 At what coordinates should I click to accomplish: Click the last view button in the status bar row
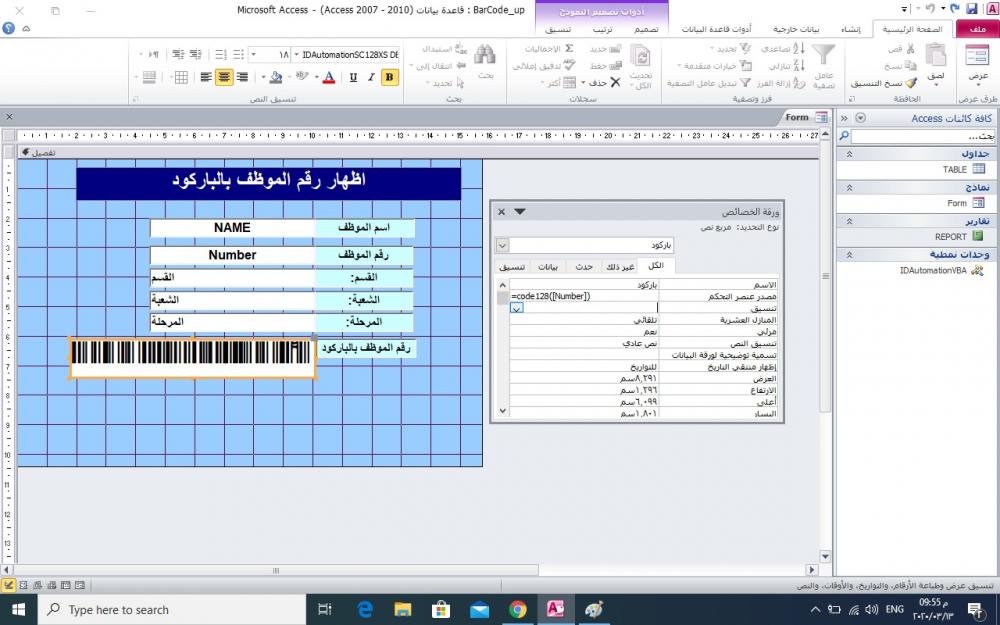[x=80, y=585]
